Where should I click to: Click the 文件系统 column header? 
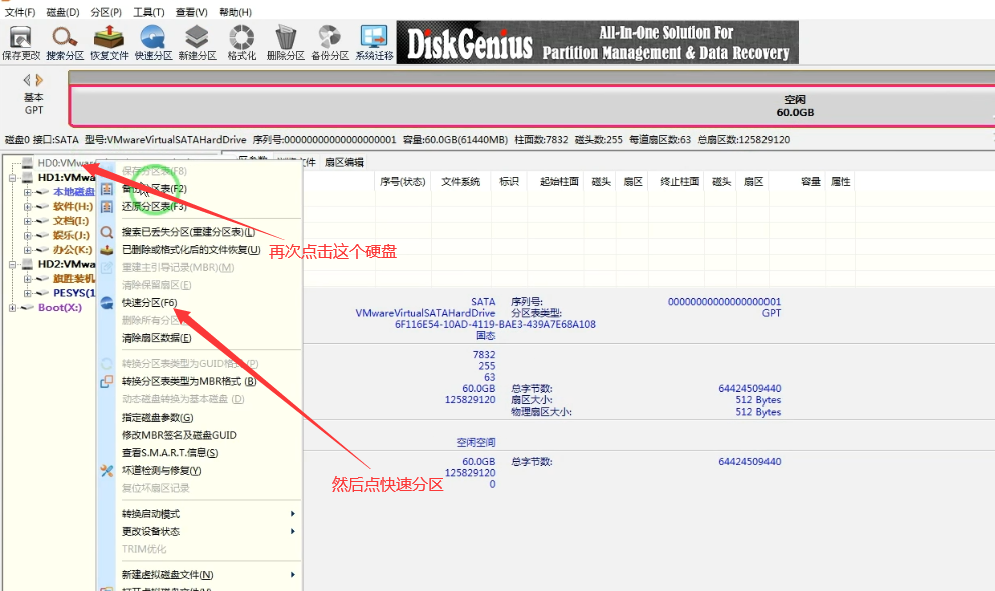pos(461,182)
